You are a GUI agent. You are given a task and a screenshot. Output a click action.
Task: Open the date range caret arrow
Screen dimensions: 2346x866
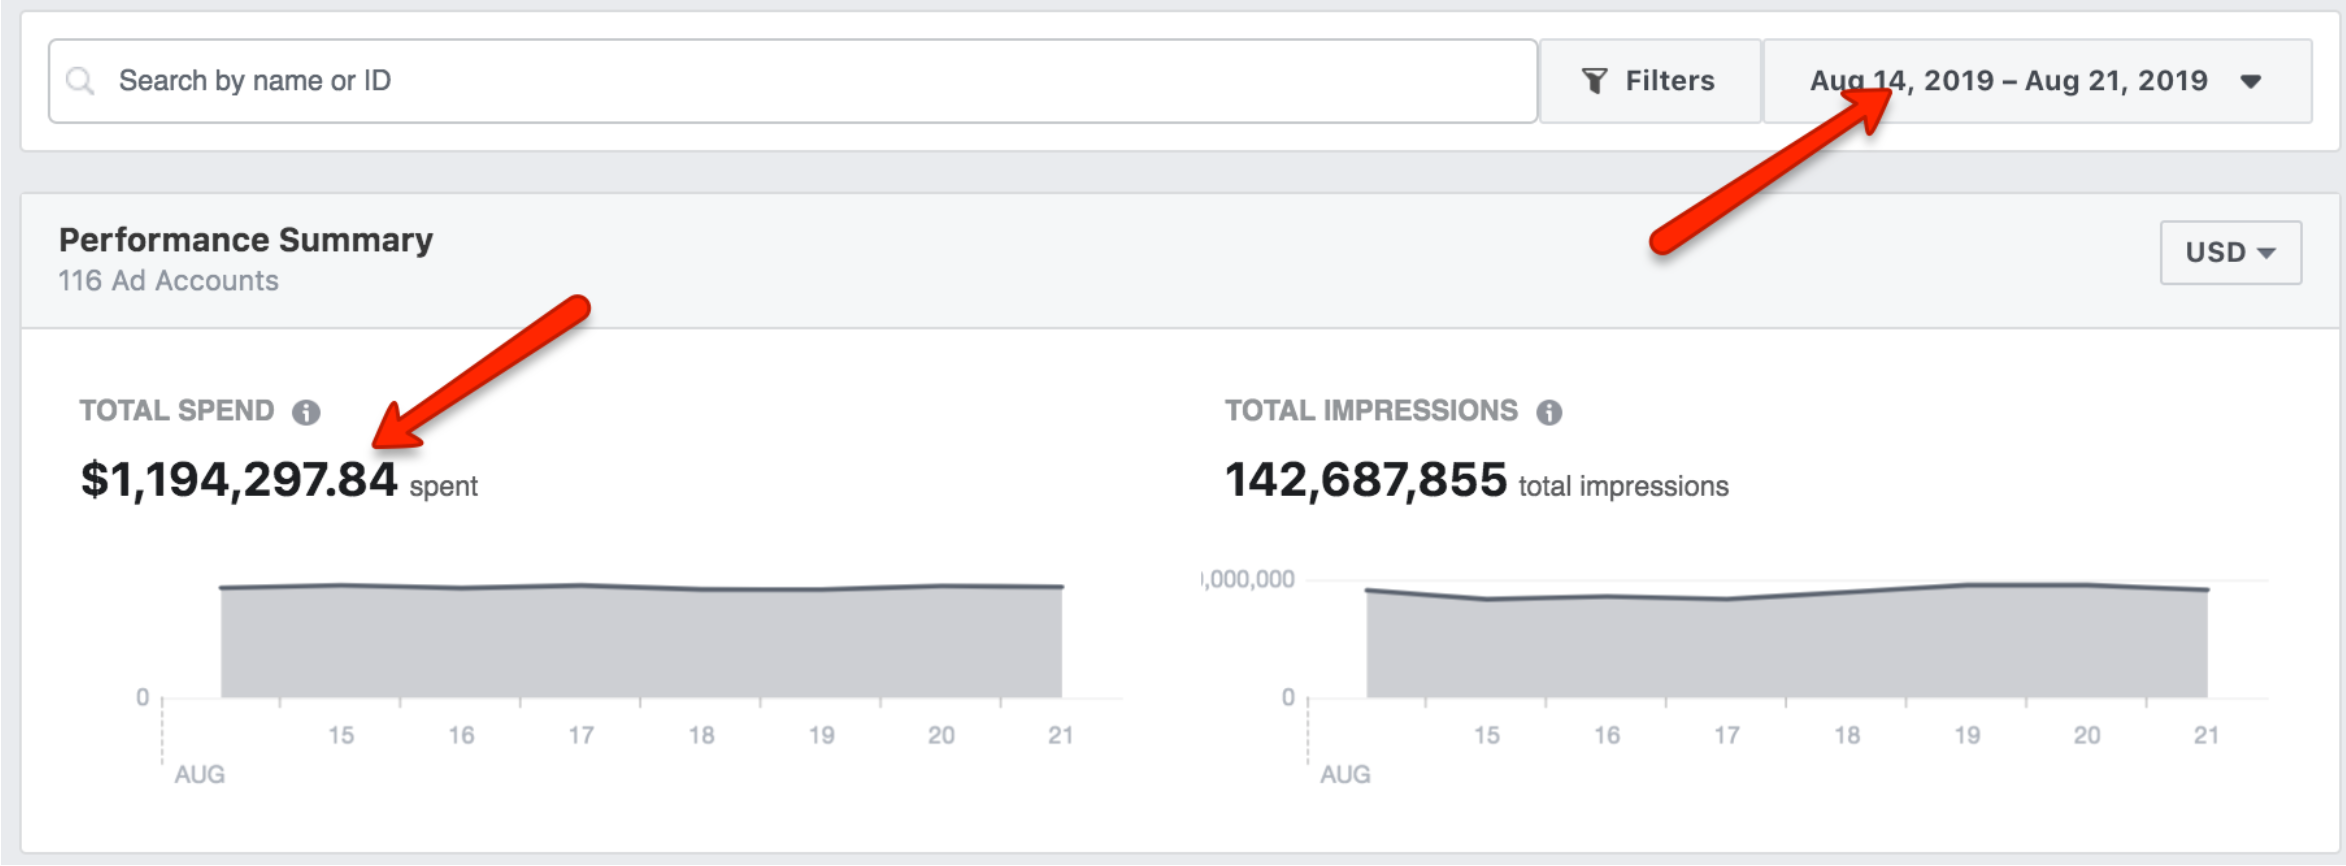point(2250,82)
